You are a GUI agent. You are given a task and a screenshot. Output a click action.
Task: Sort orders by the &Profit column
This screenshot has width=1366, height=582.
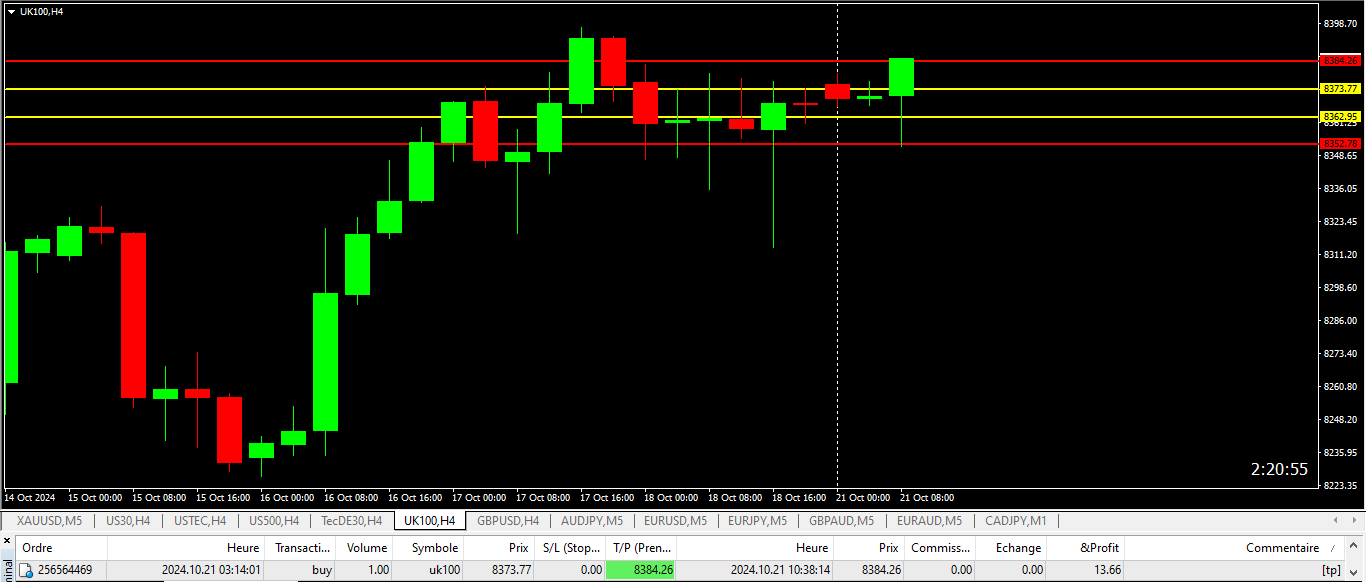1100,548
